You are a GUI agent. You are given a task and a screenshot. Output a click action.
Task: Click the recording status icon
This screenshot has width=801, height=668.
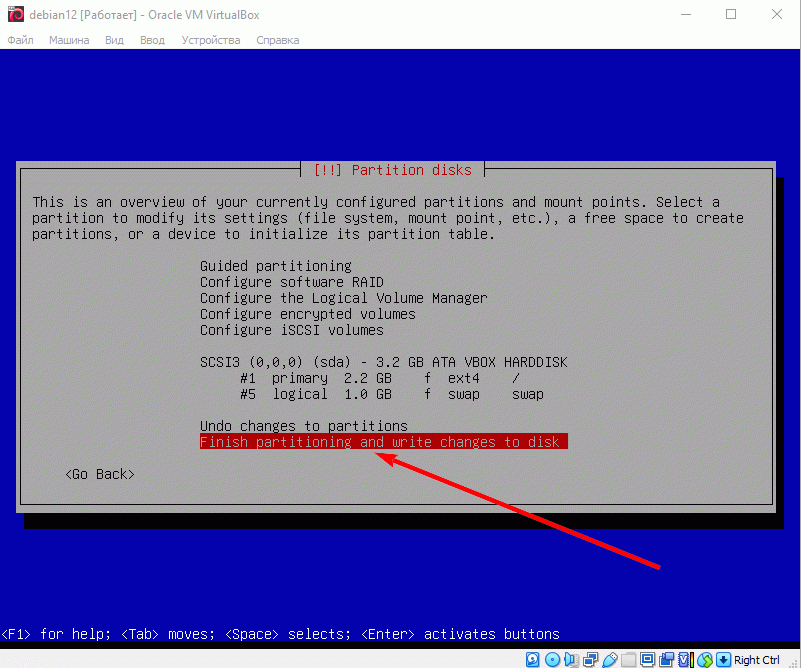[x=666, y=660]
